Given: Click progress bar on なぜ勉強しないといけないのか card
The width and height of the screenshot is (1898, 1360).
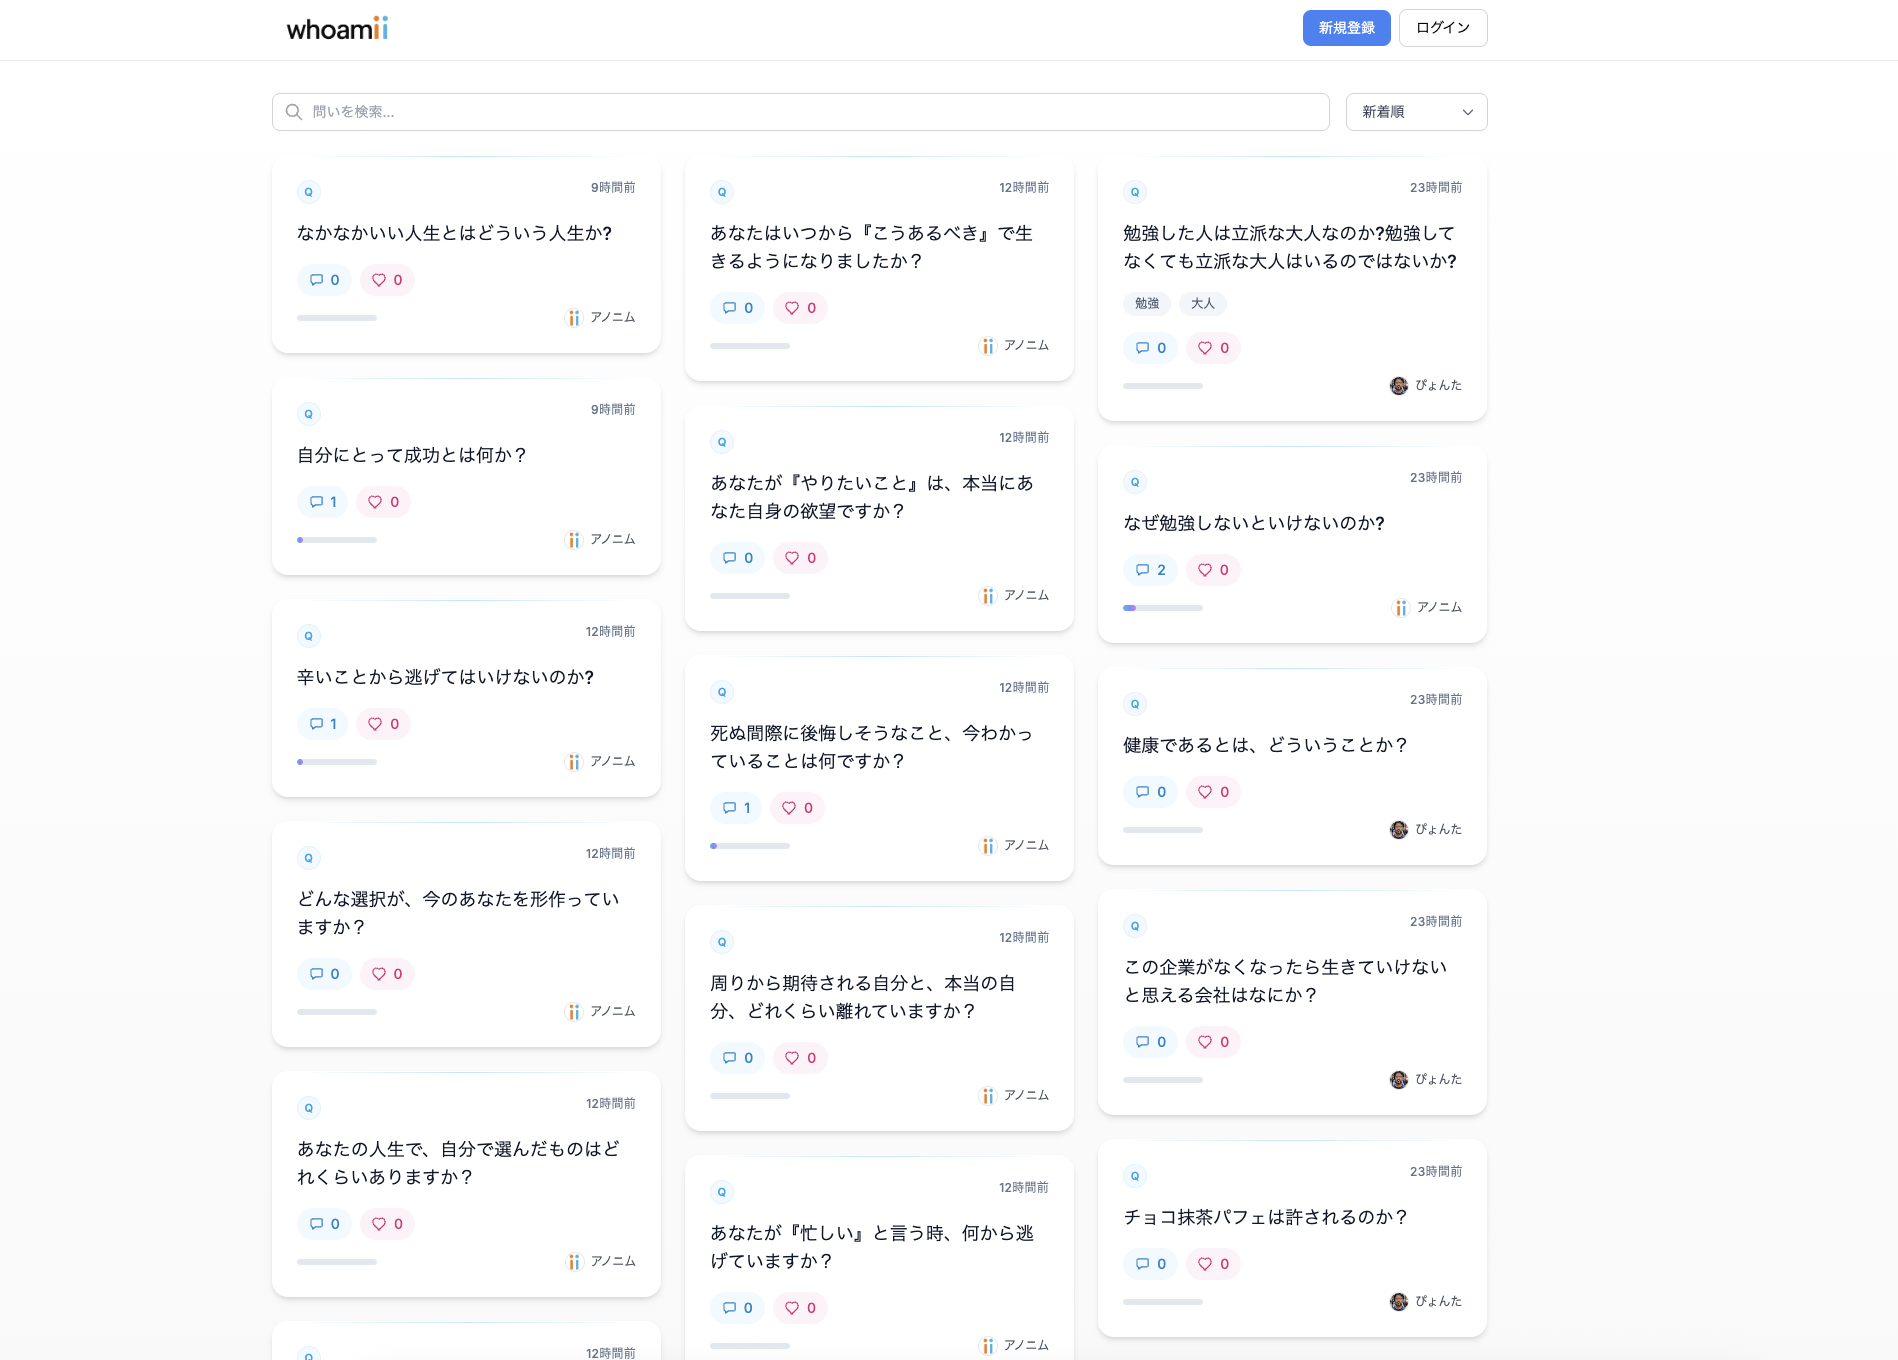Looking at the screenshot, I should 1162,608.
